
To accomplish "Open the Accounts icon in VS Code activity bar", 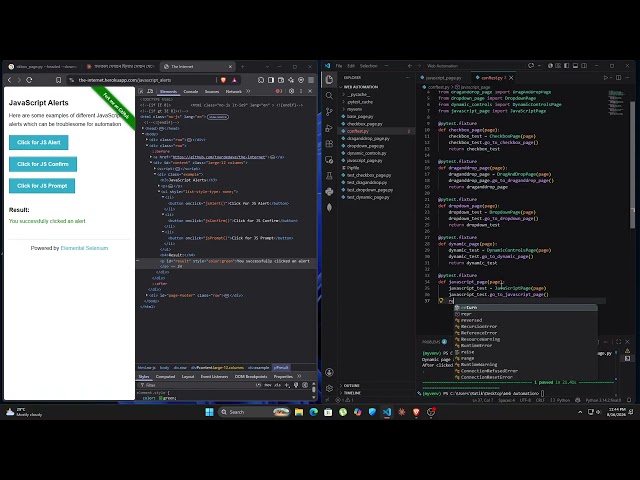I will pyautogui.click(x=329, y=372).
